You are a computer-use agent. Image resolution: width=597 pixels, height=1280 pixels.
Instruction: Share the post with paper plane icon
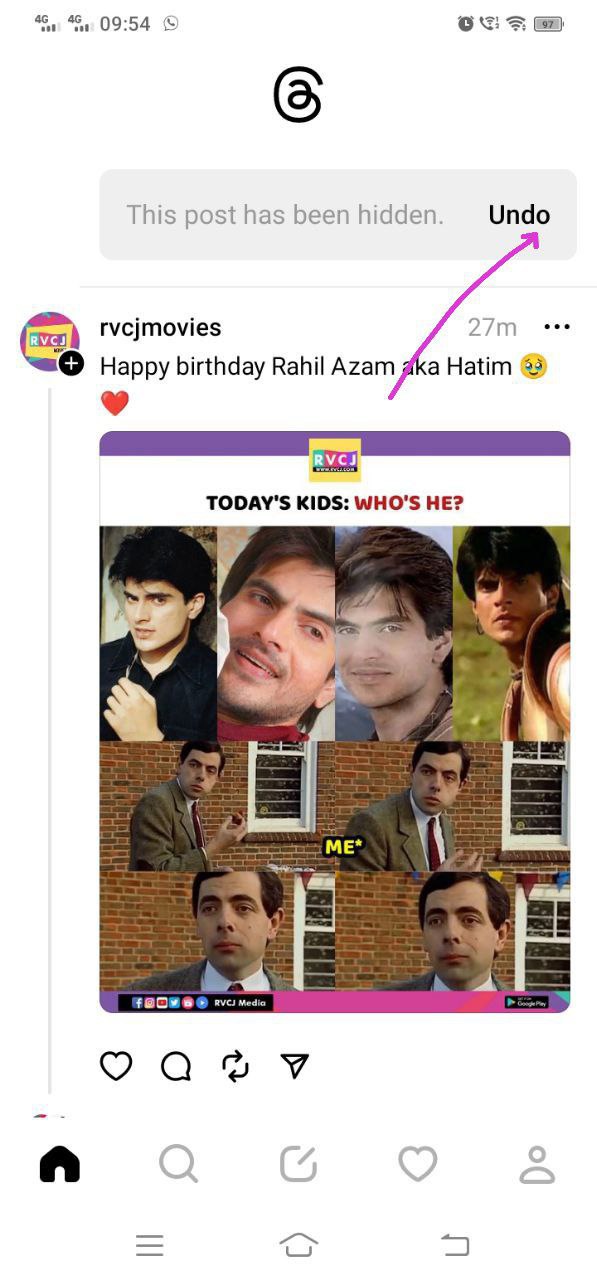pos(294,1067)
